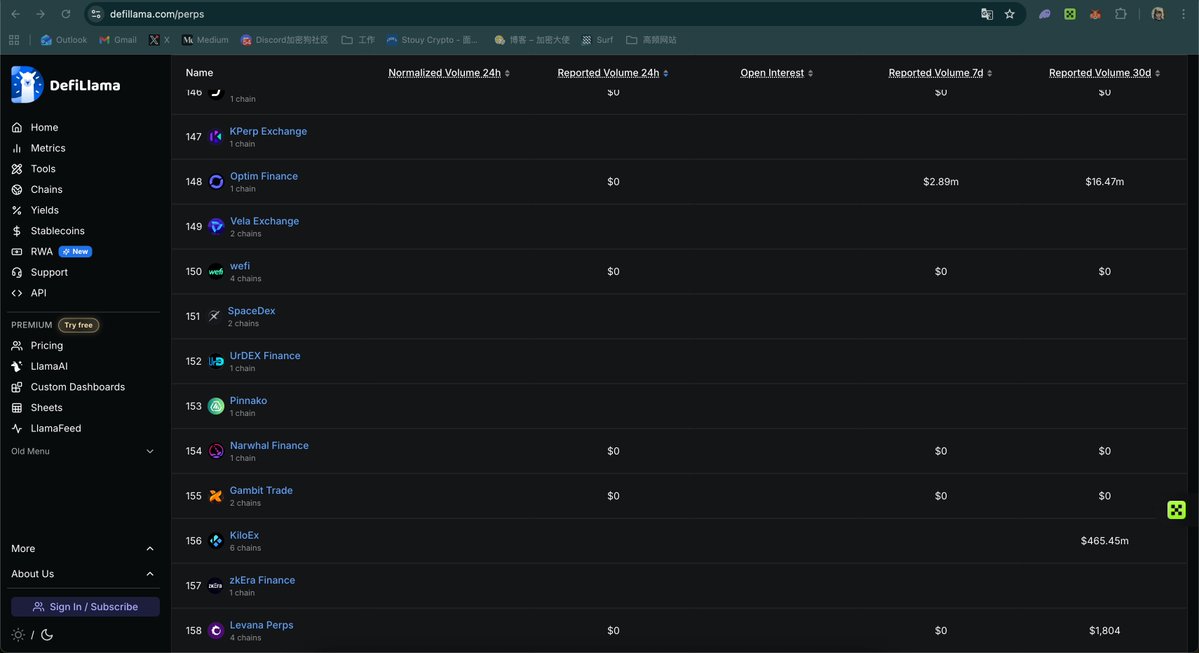This screenshot has height=653, width=1199.
Task: Click the page translate icon in address bar
Action: pos(987,14)
